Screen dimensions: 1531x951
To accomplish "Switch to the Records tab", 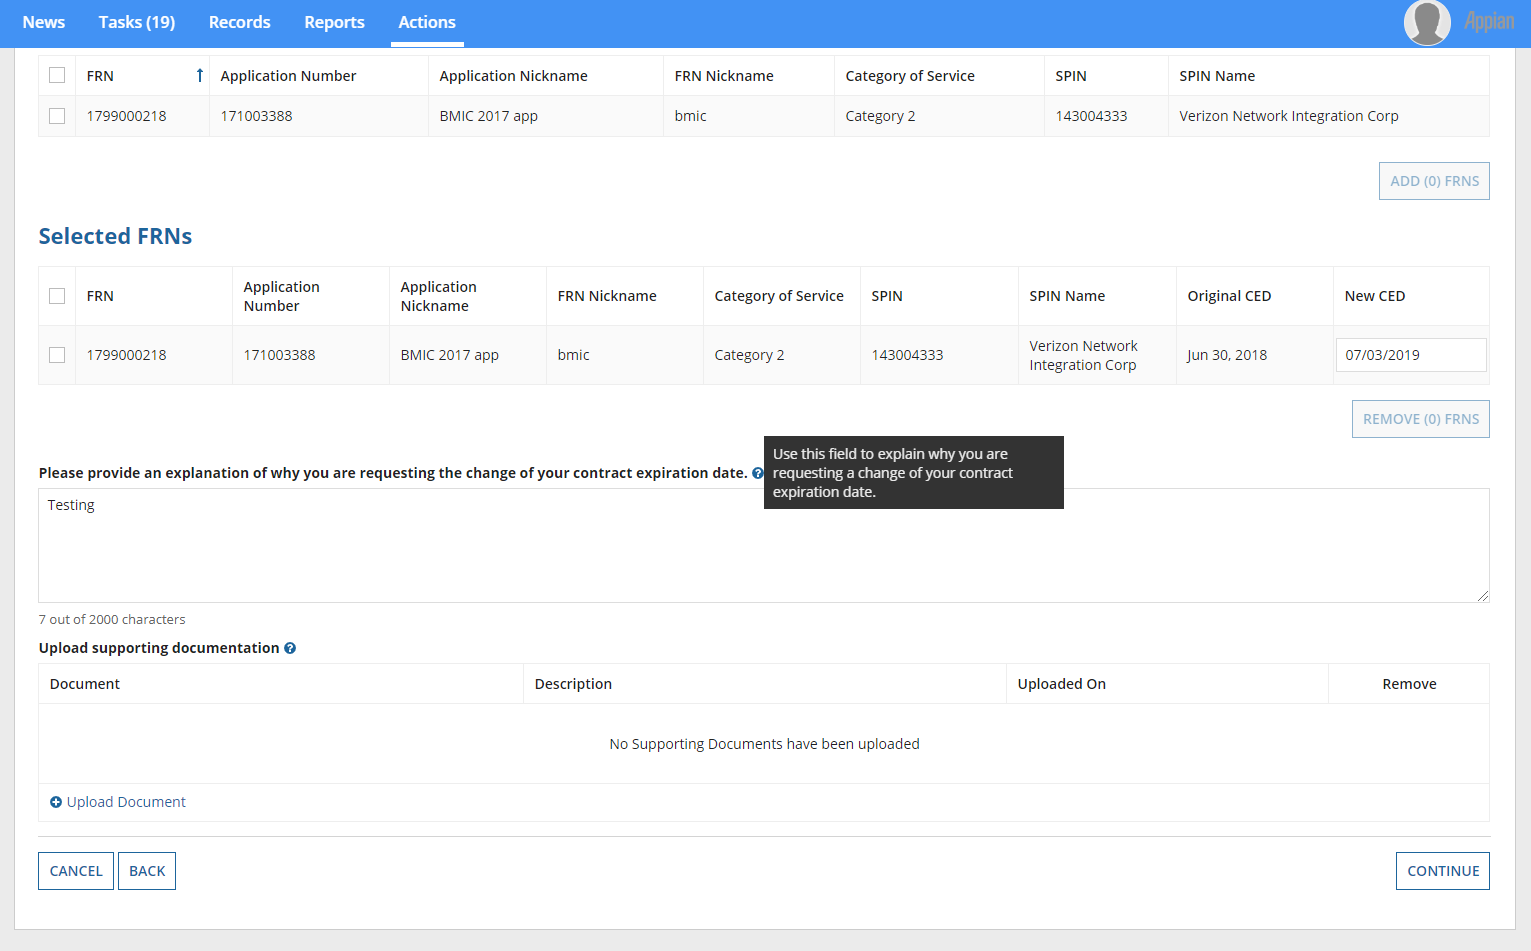I will (x=239, y=22).
